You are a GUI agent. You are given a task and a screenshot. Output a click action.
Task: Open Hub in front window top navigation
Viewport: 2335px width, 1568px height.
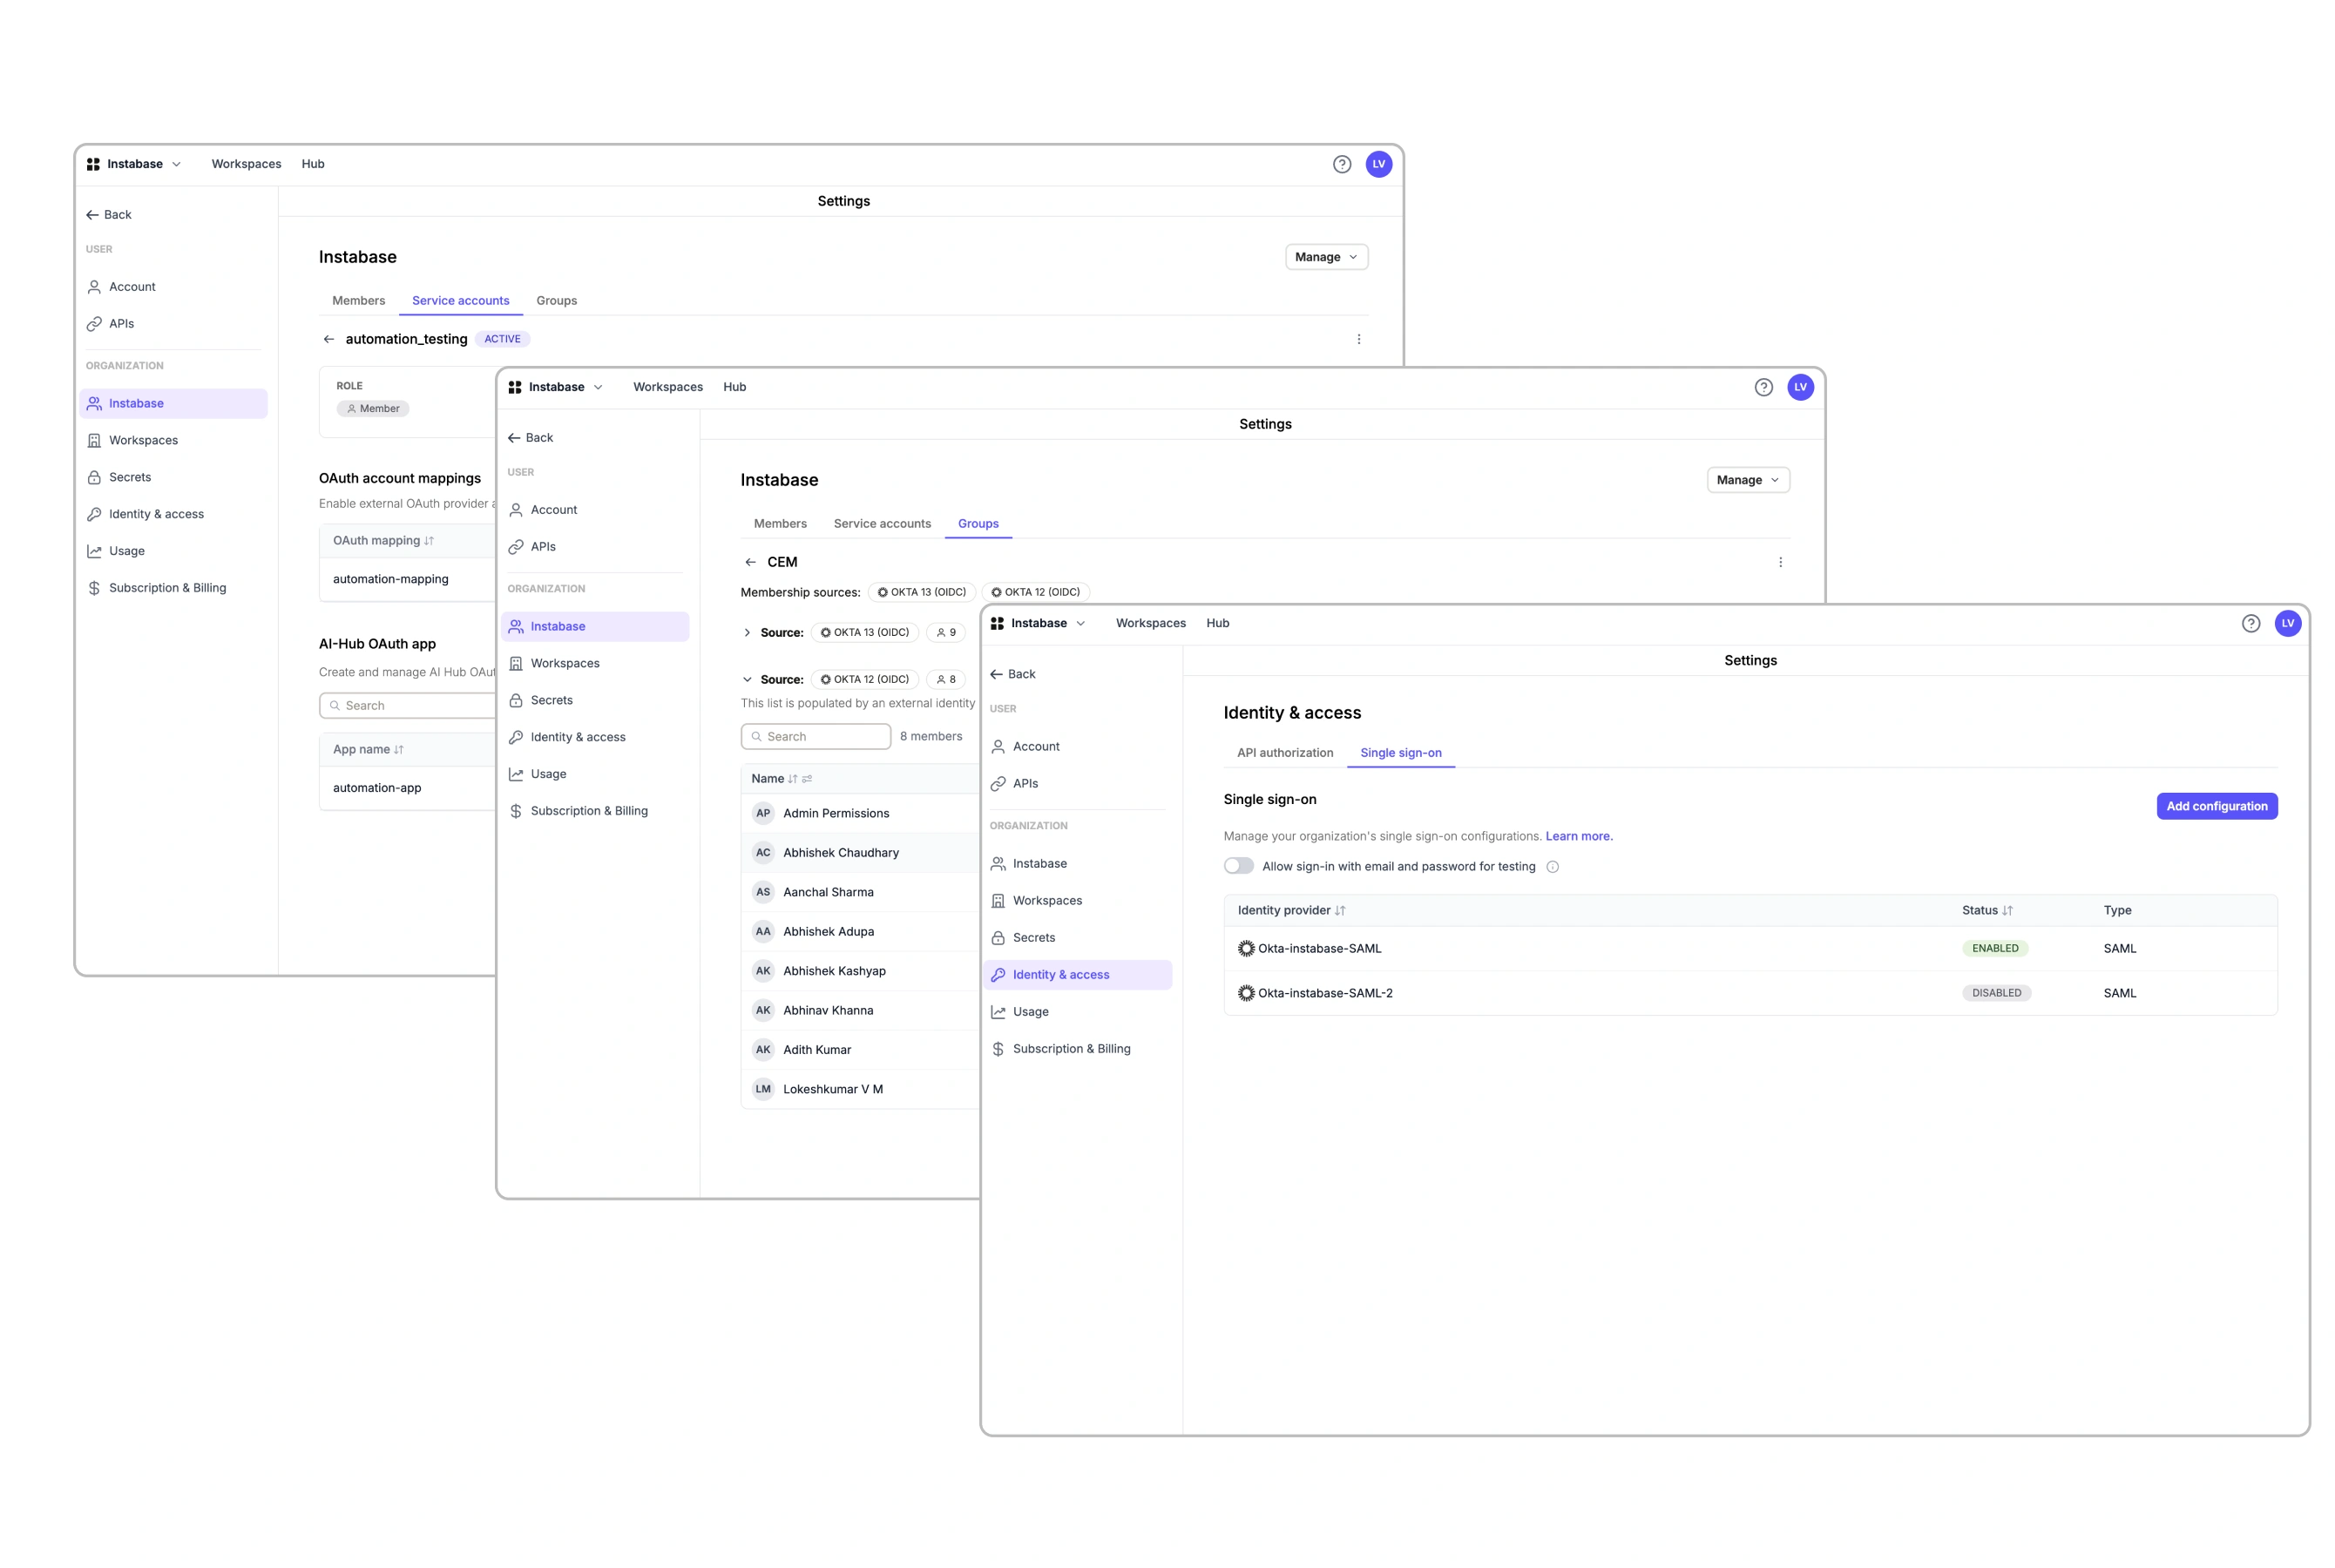[1217, 623]
